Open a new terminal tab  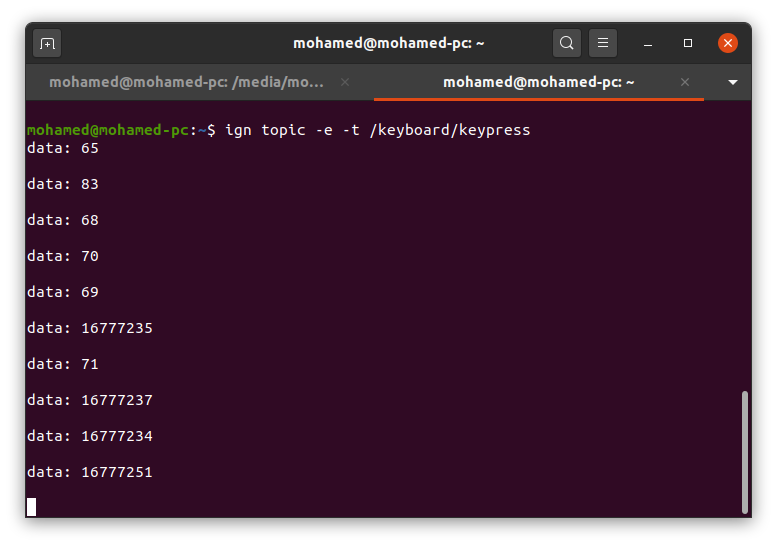coord(47,43)
